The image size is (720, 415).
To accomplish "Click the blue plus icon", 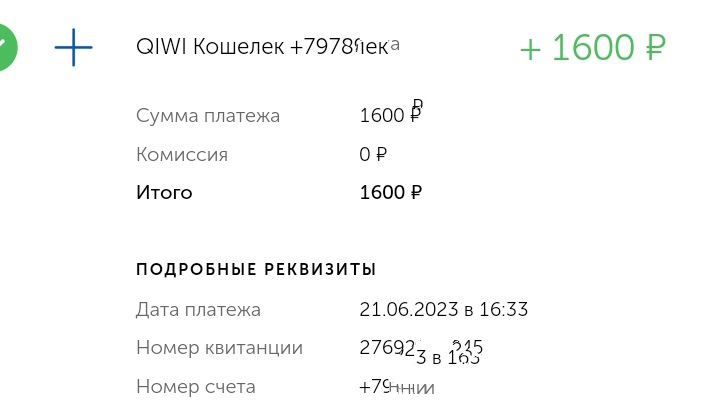I will [x=73, y=47].
